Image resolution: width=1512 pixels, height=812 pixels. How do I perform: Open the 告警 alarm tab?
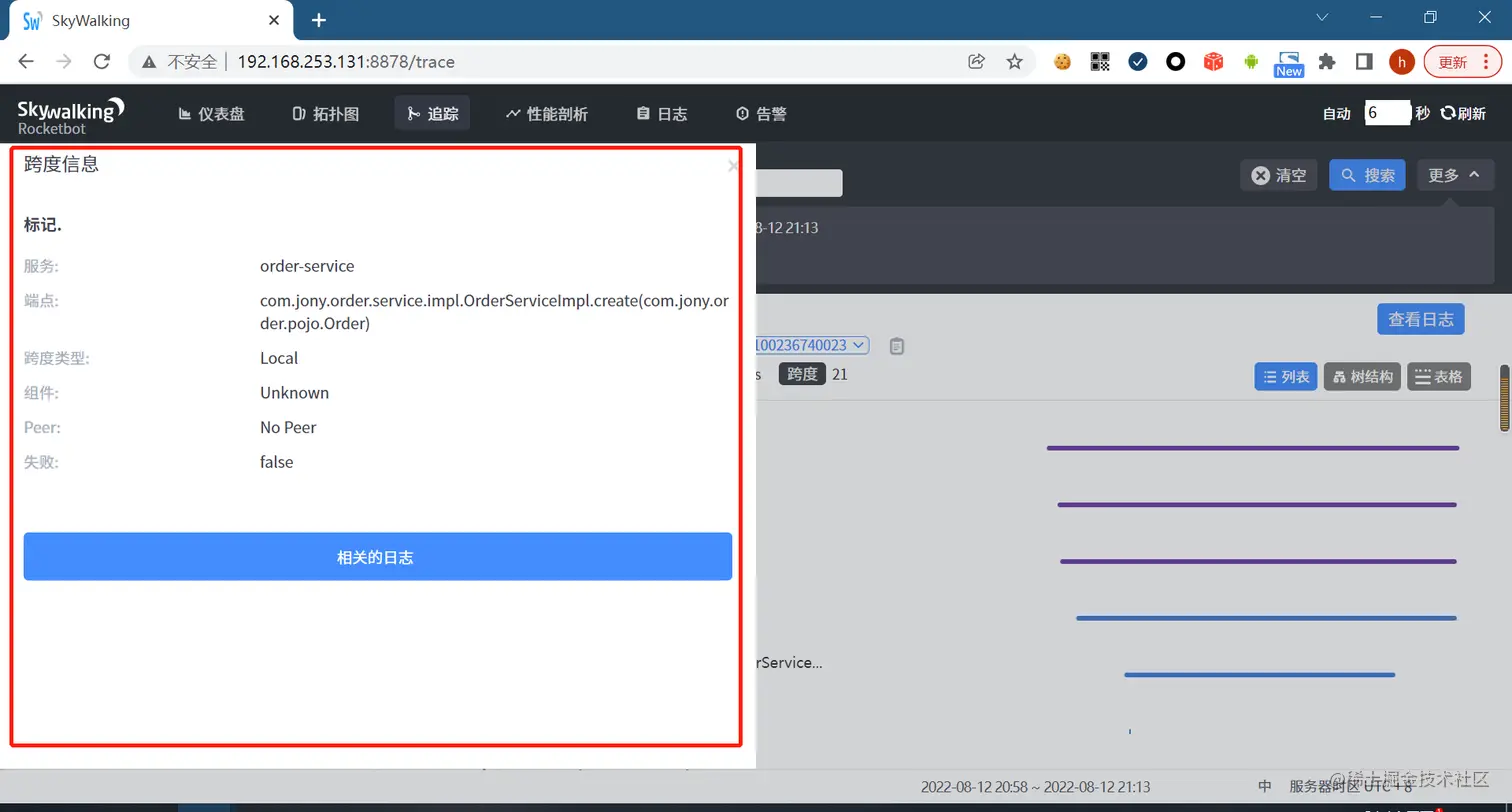(761, 114)
